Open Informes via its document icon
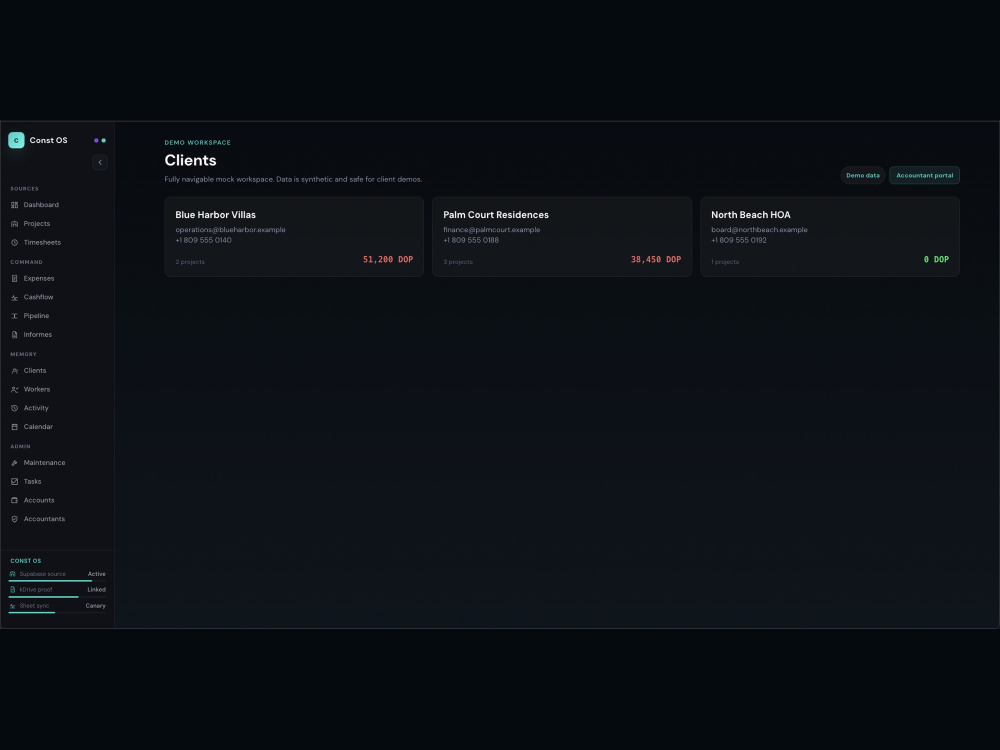 coord(15,335)
